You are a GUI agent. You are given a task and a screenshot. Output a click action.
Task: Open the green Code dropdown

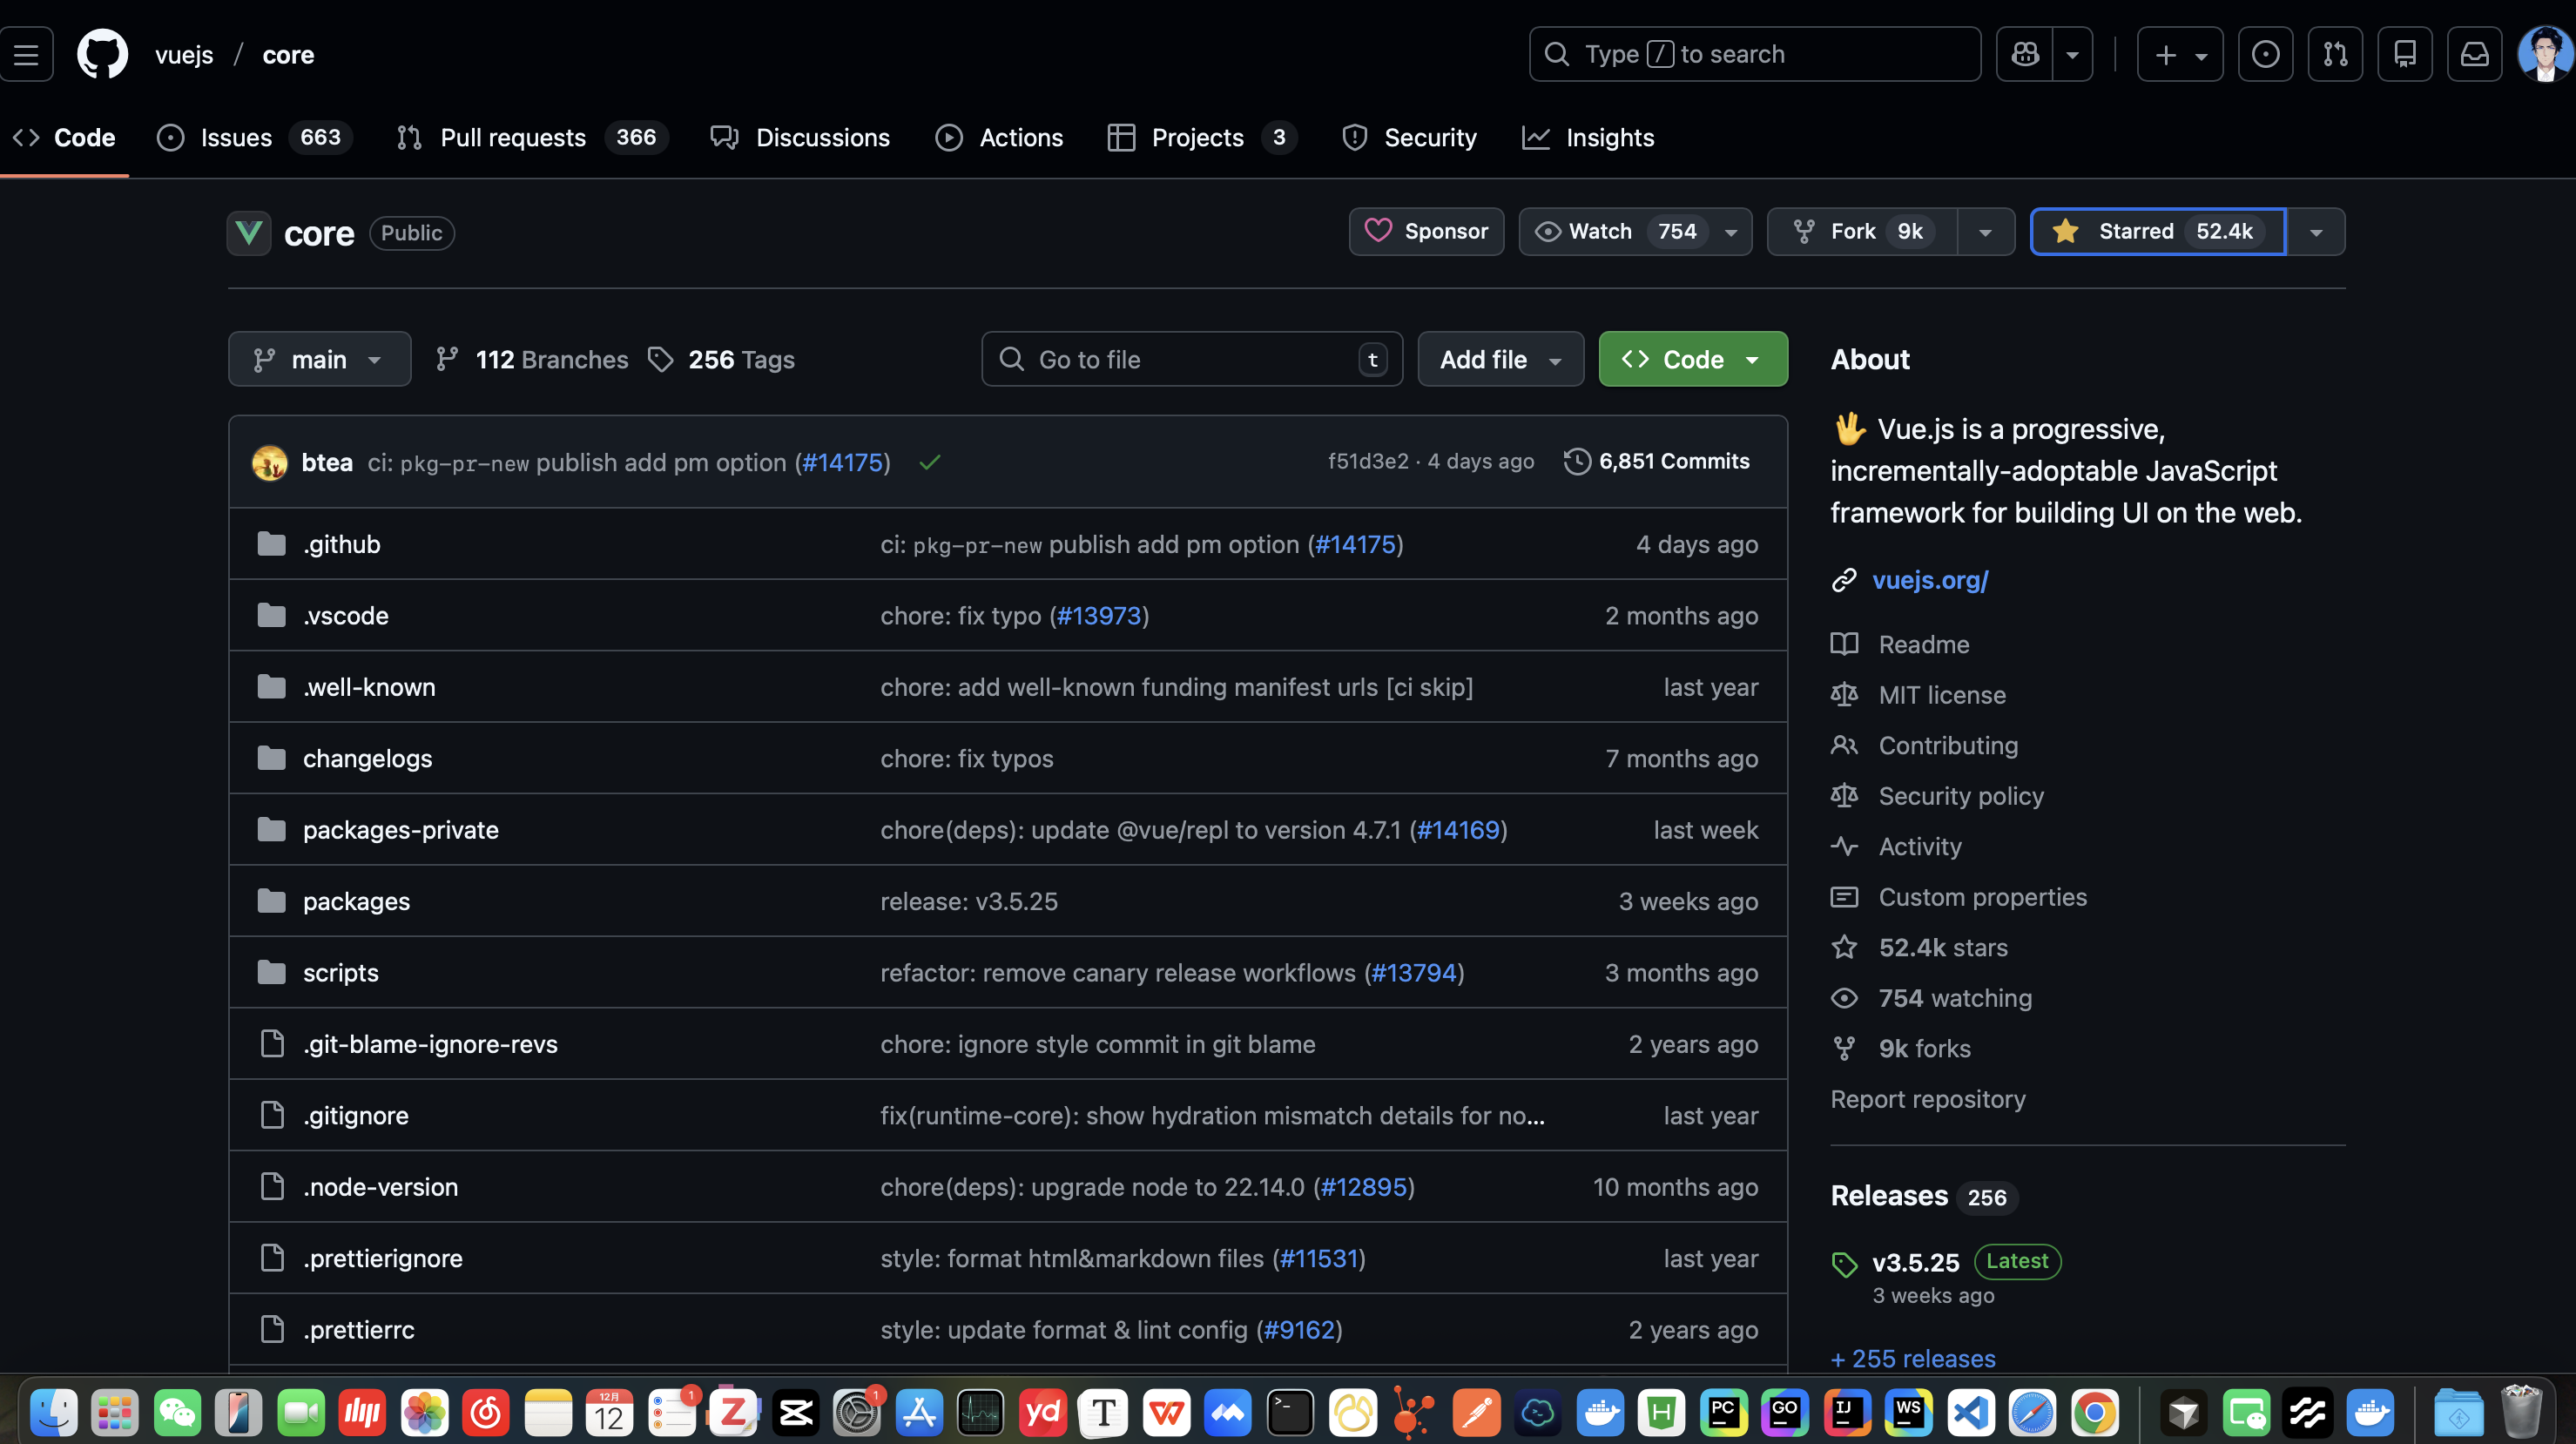[x=1692, y=359]
